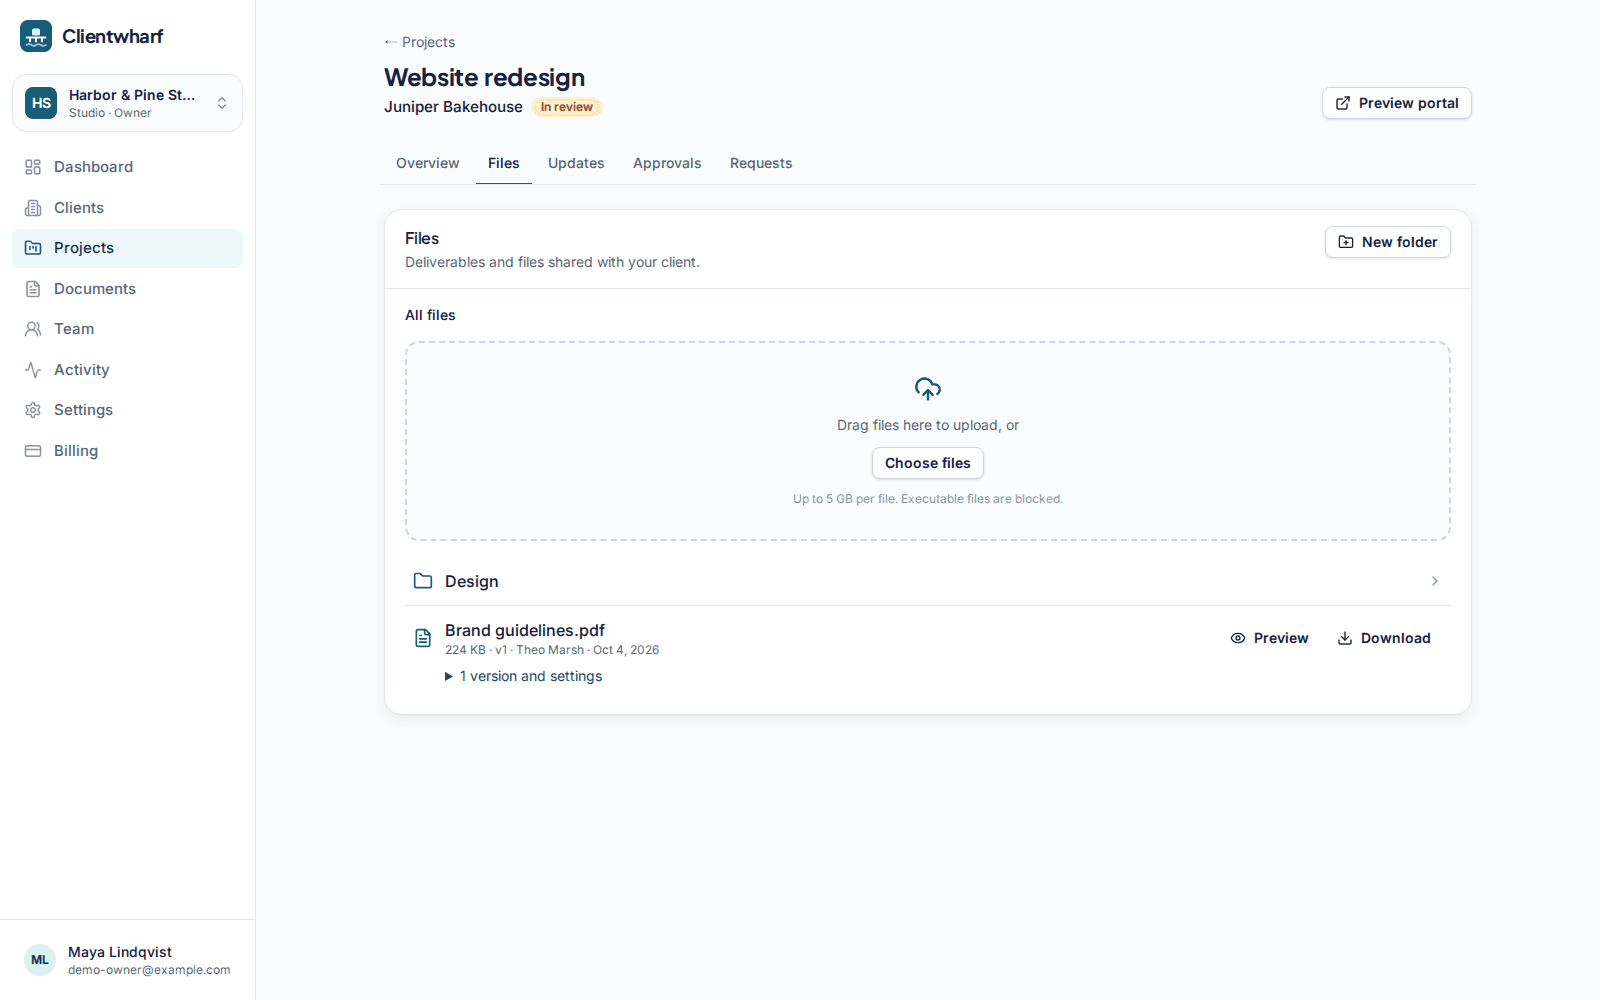Switch to the Updates tab
1600x1000 pixels.
[x=576, y=163]
